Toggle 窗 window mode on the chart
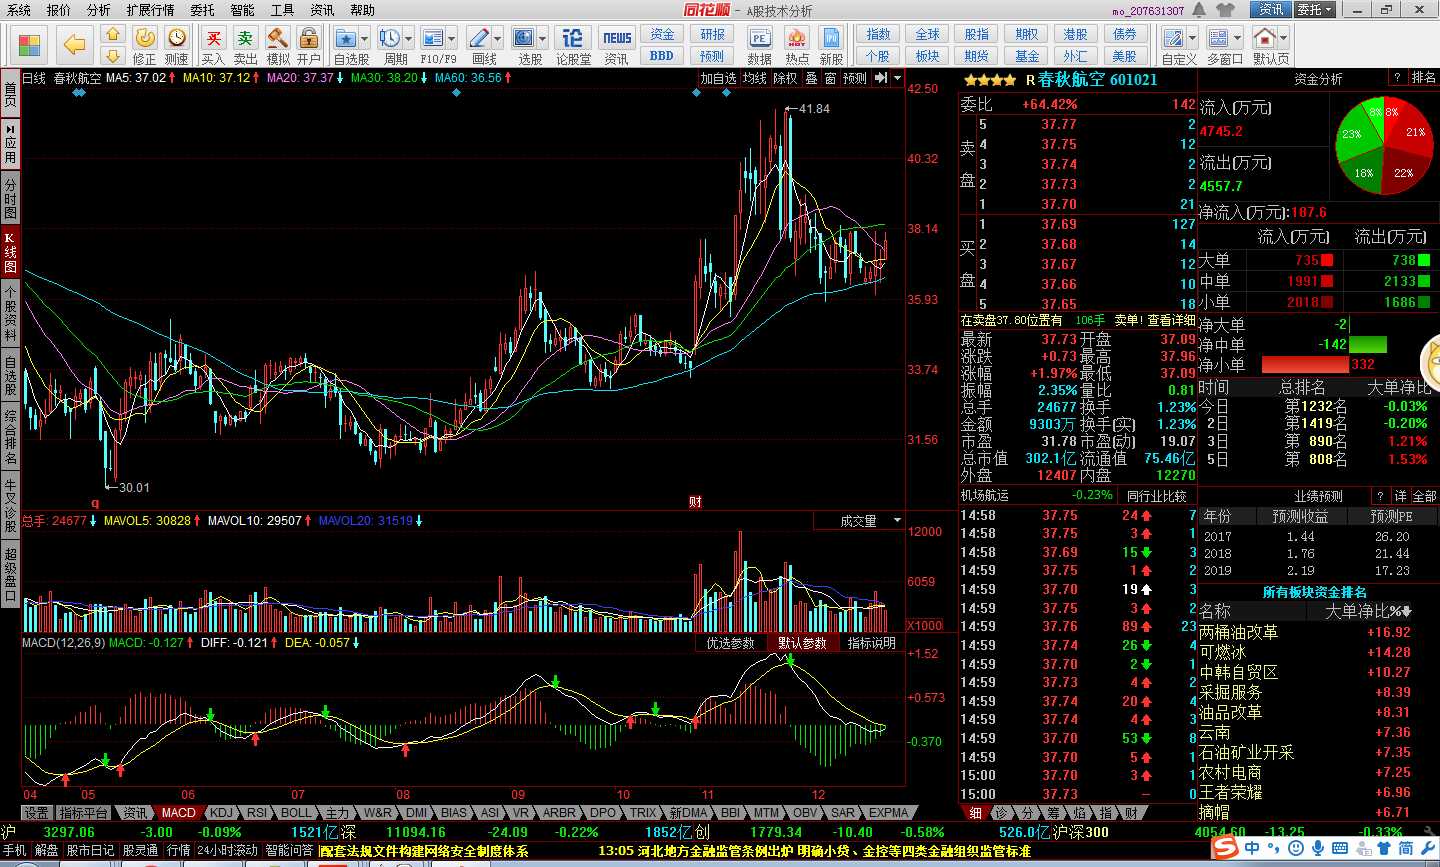The width and height of the screenshot is (1440, 867). point(830,78)
